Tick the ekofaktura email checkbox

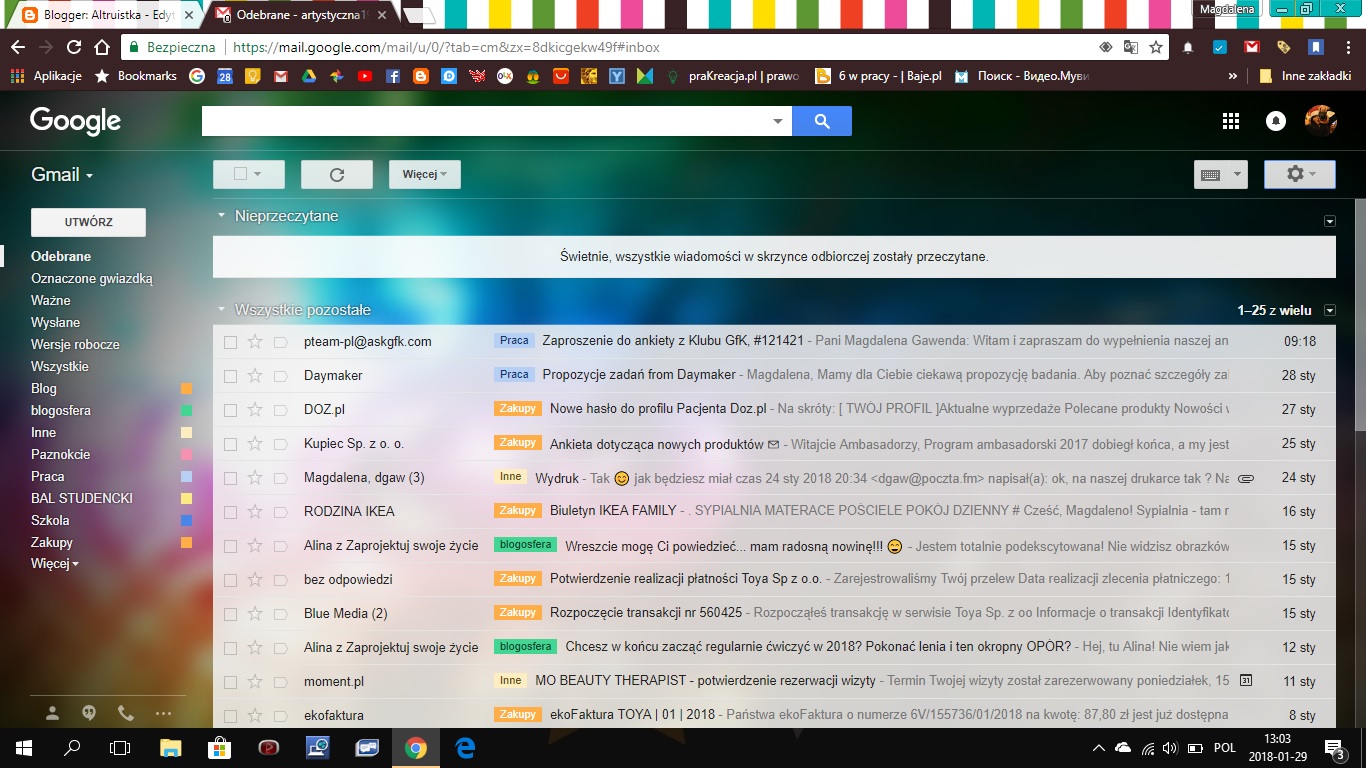click(x=230, y=716)
